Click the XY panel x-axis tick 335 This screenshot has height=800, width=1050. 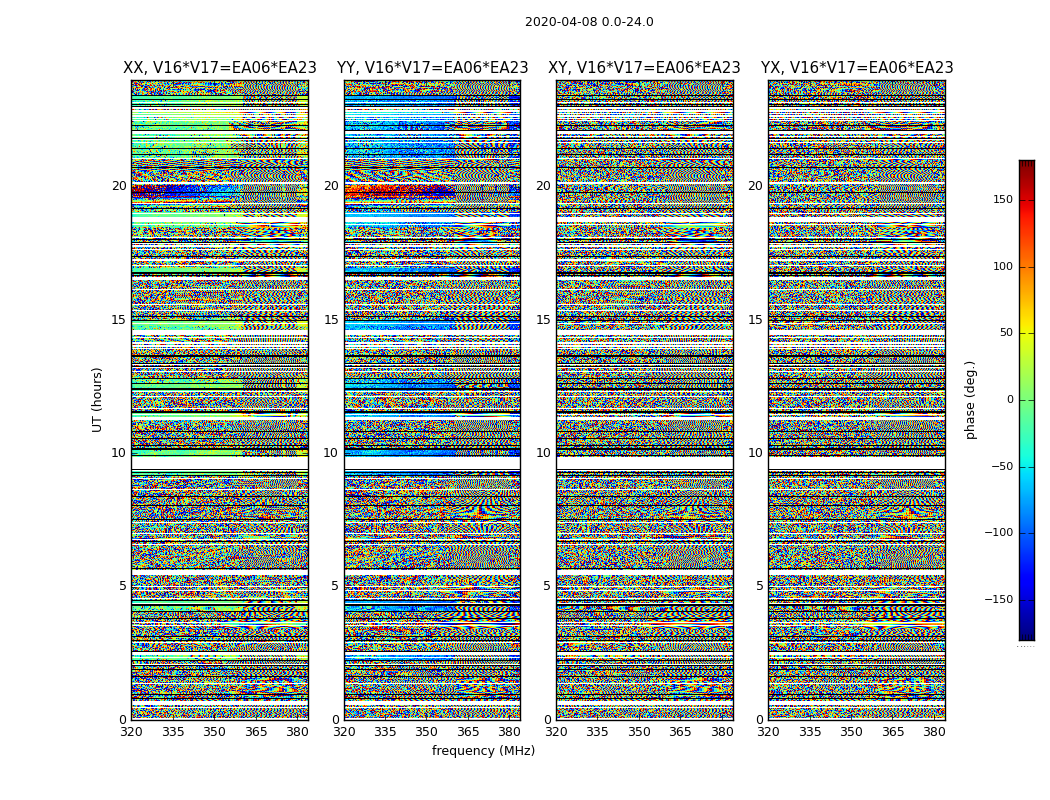click(x=597, y=732)
